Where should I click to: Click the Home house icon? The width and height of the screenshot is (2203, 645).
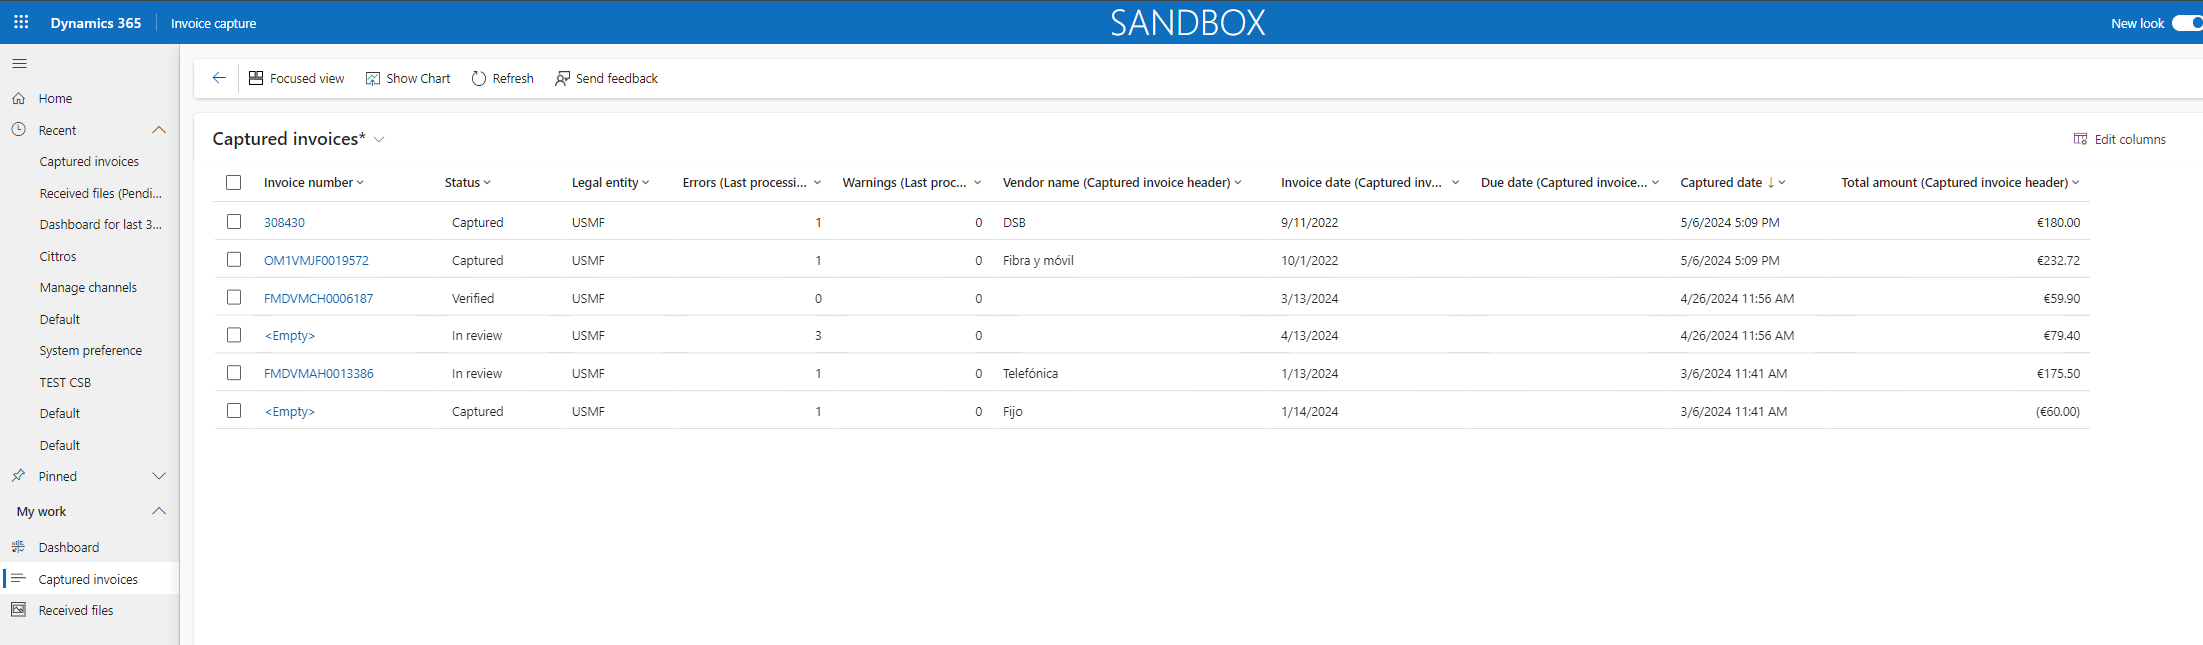click(x=18, y=98)
